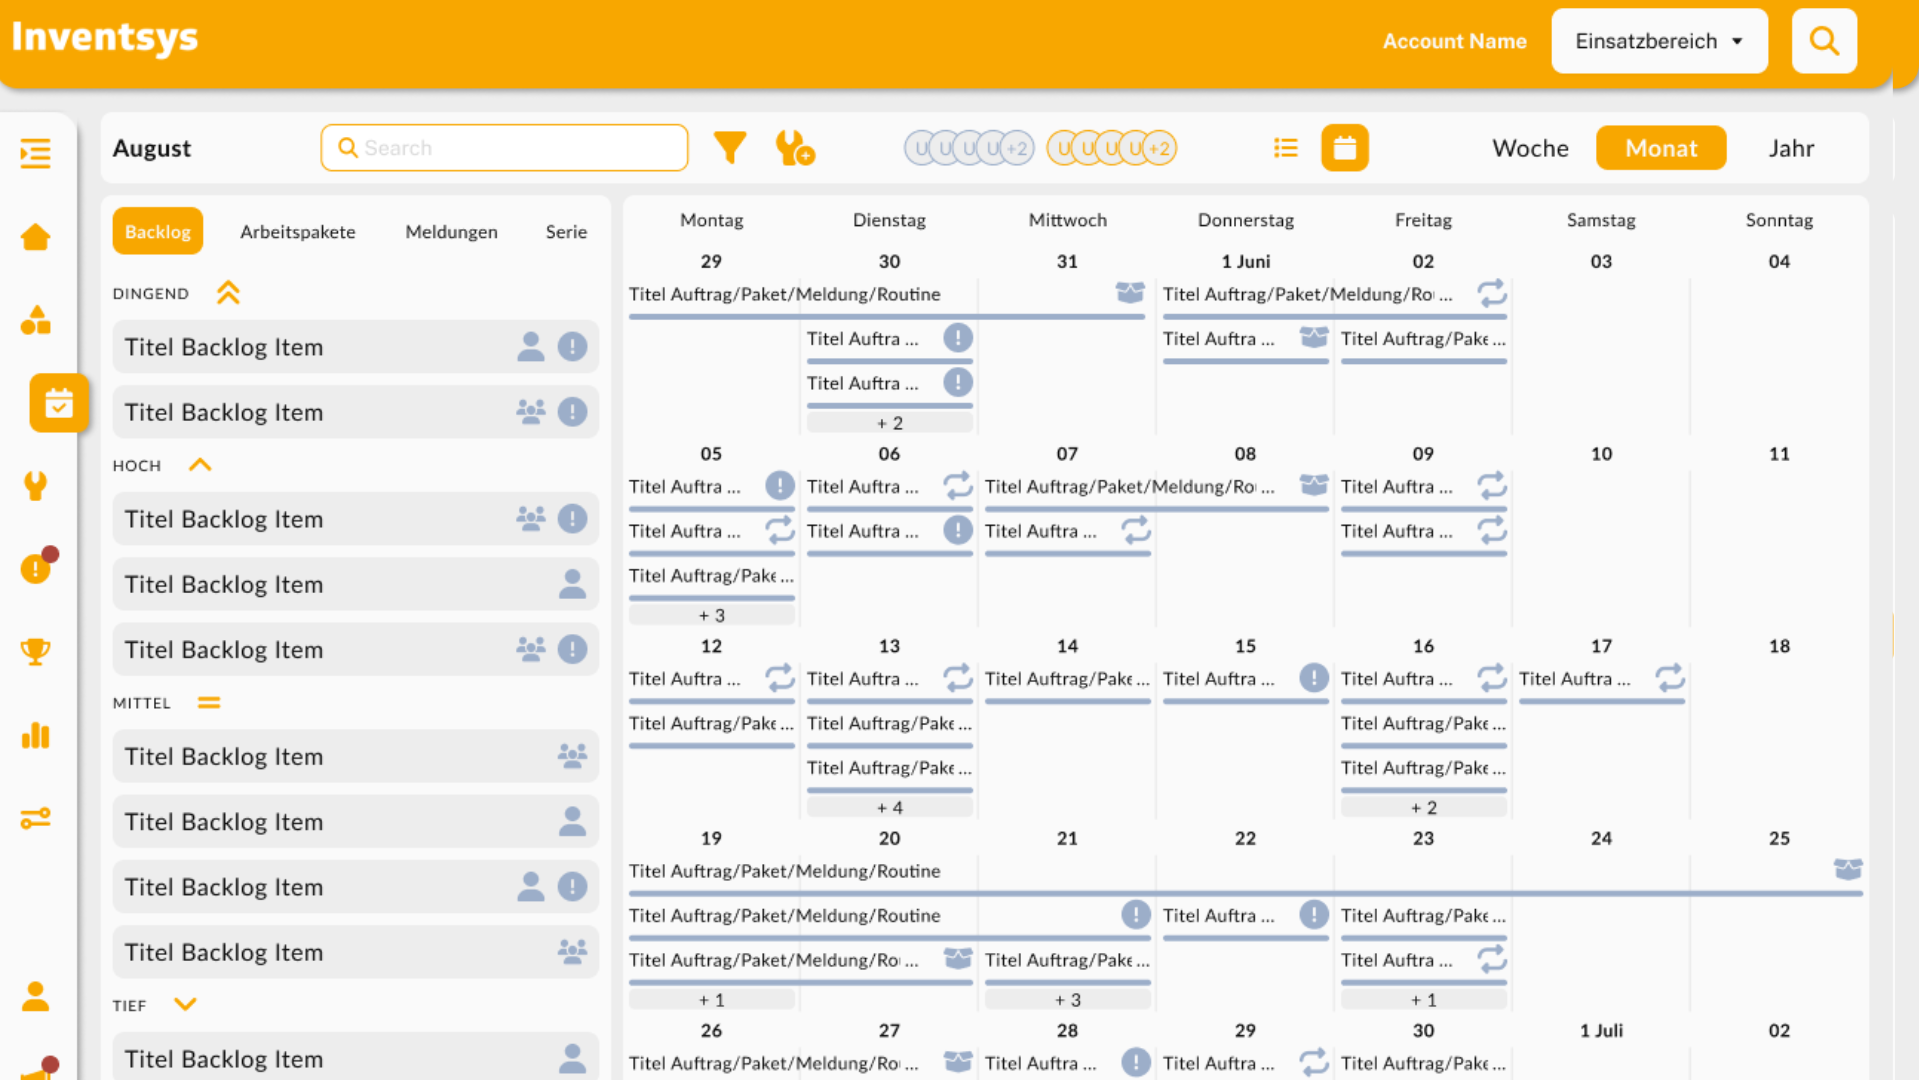Image resolution: width=1920 pixels, height=1080 pixels.
Task: Click the add wrench tool icon
Action: [794, 148]
